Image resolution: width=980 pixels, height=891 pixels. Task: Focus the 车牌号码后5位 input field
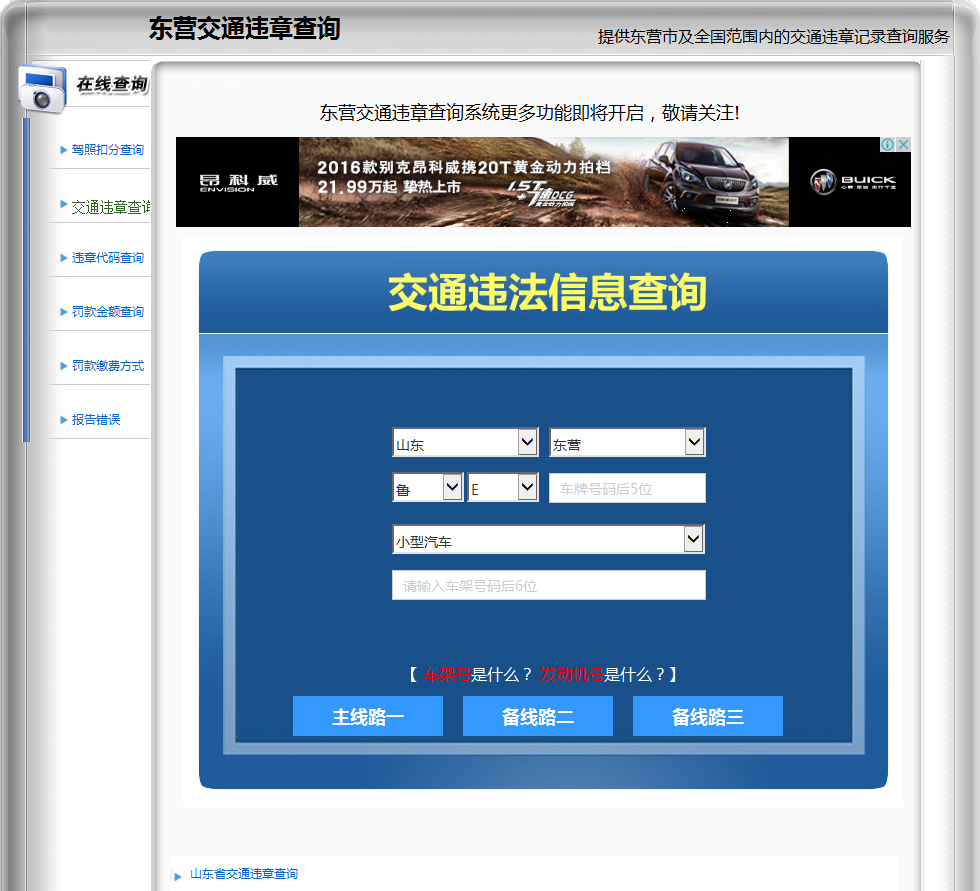pyautogui.click(x=628, y=488)
